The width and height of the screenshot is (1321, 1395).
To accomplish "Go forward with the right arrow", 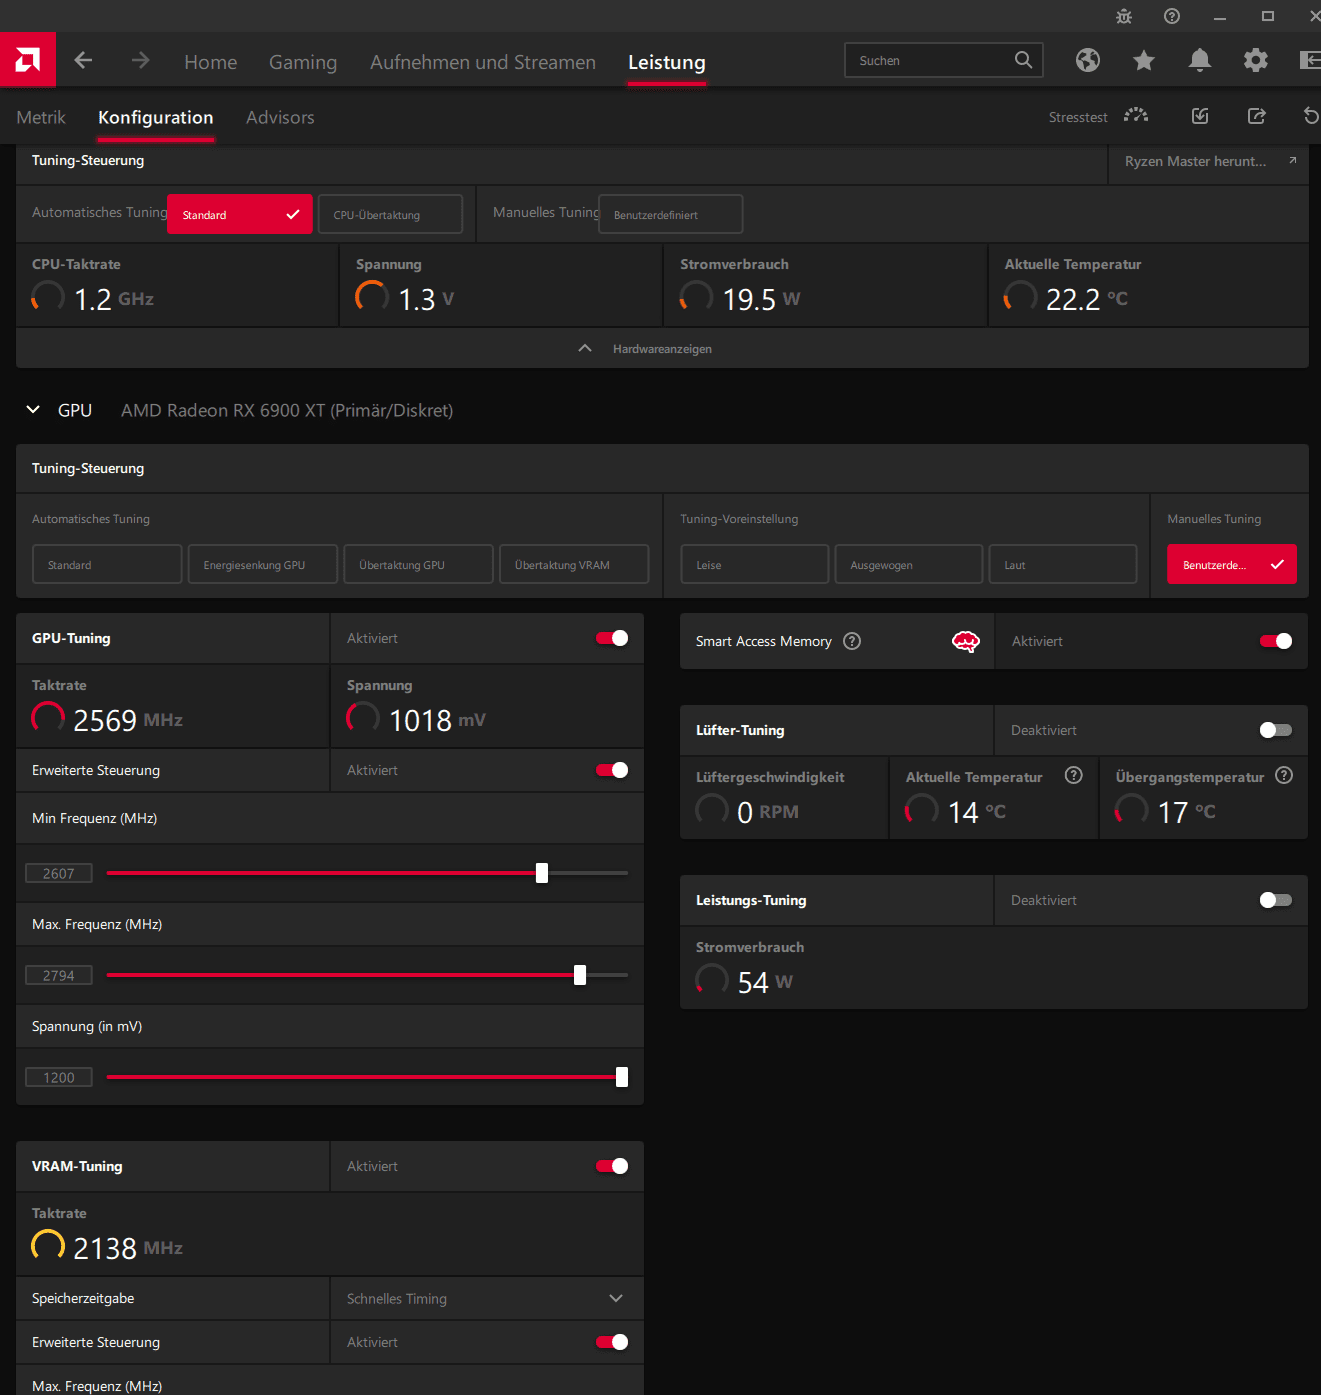I will point(140,61).
